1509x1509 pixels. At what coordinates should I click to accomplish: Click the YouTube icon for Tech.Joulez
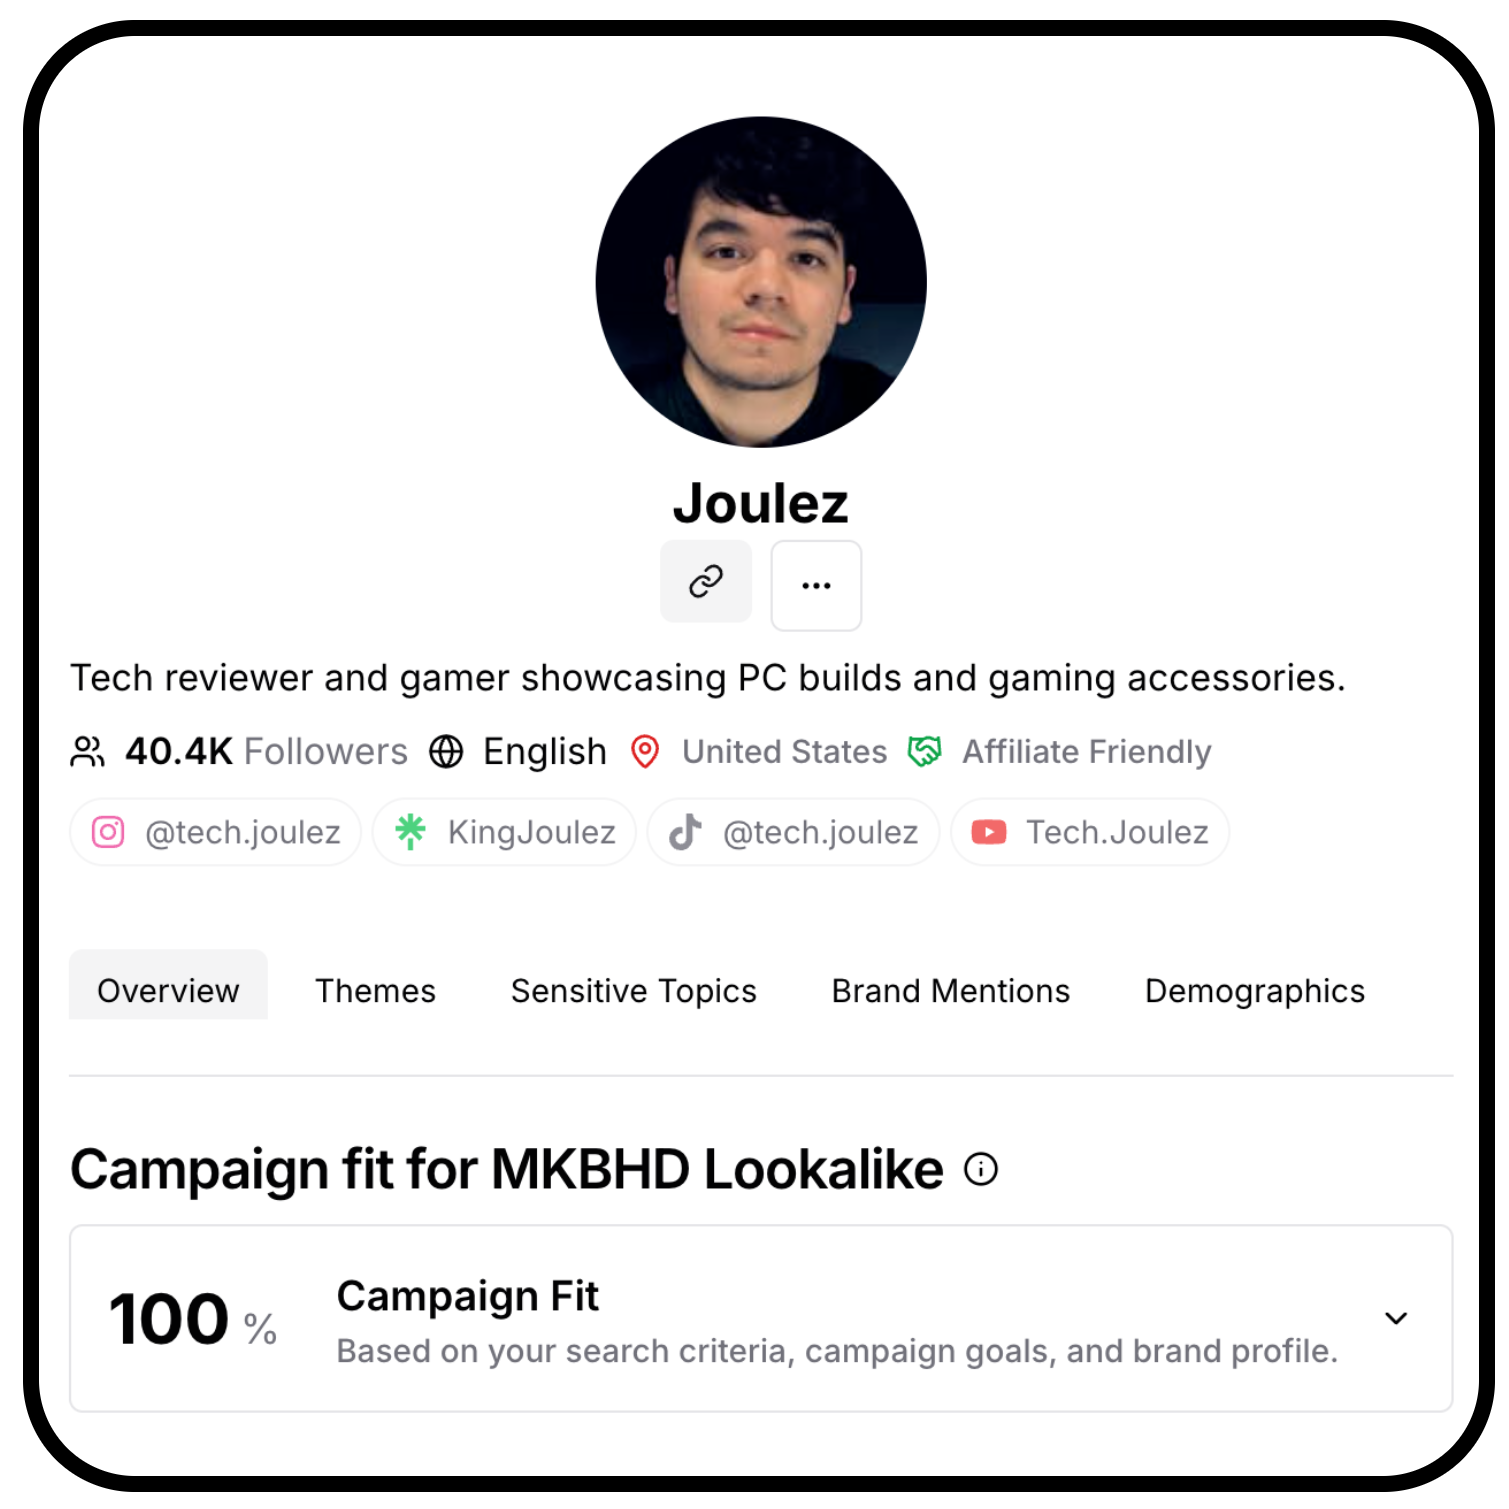point(989,832)
